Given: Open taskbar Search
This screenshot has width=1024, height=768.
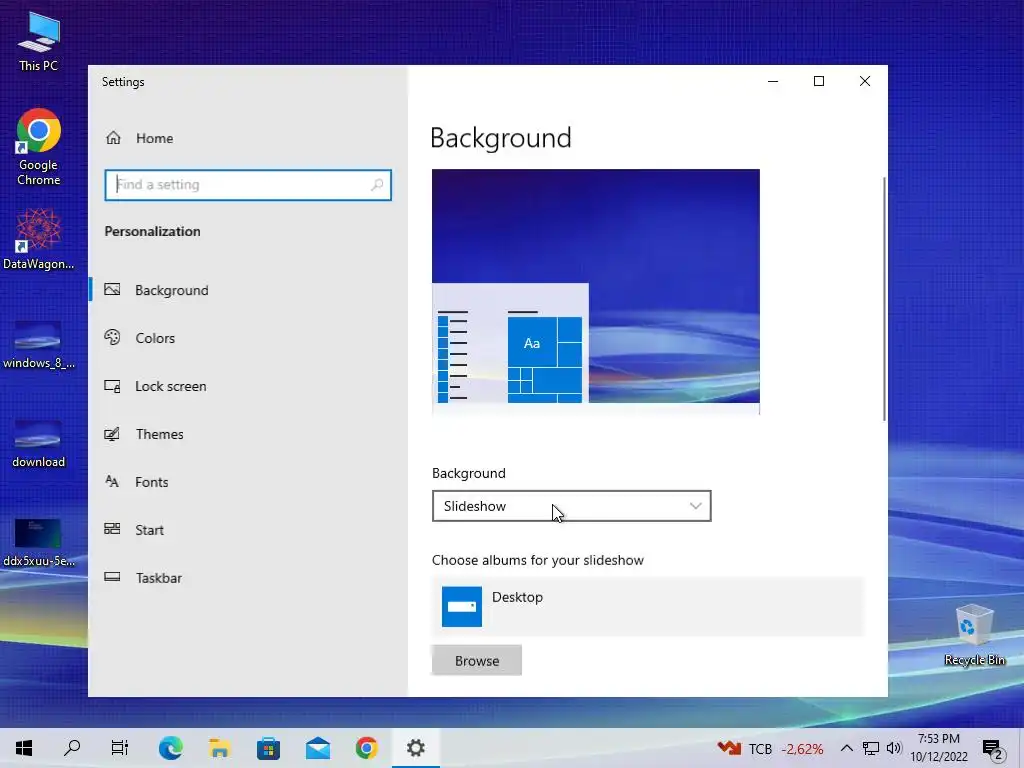Looking at the screenshot, I should point(72,748).
